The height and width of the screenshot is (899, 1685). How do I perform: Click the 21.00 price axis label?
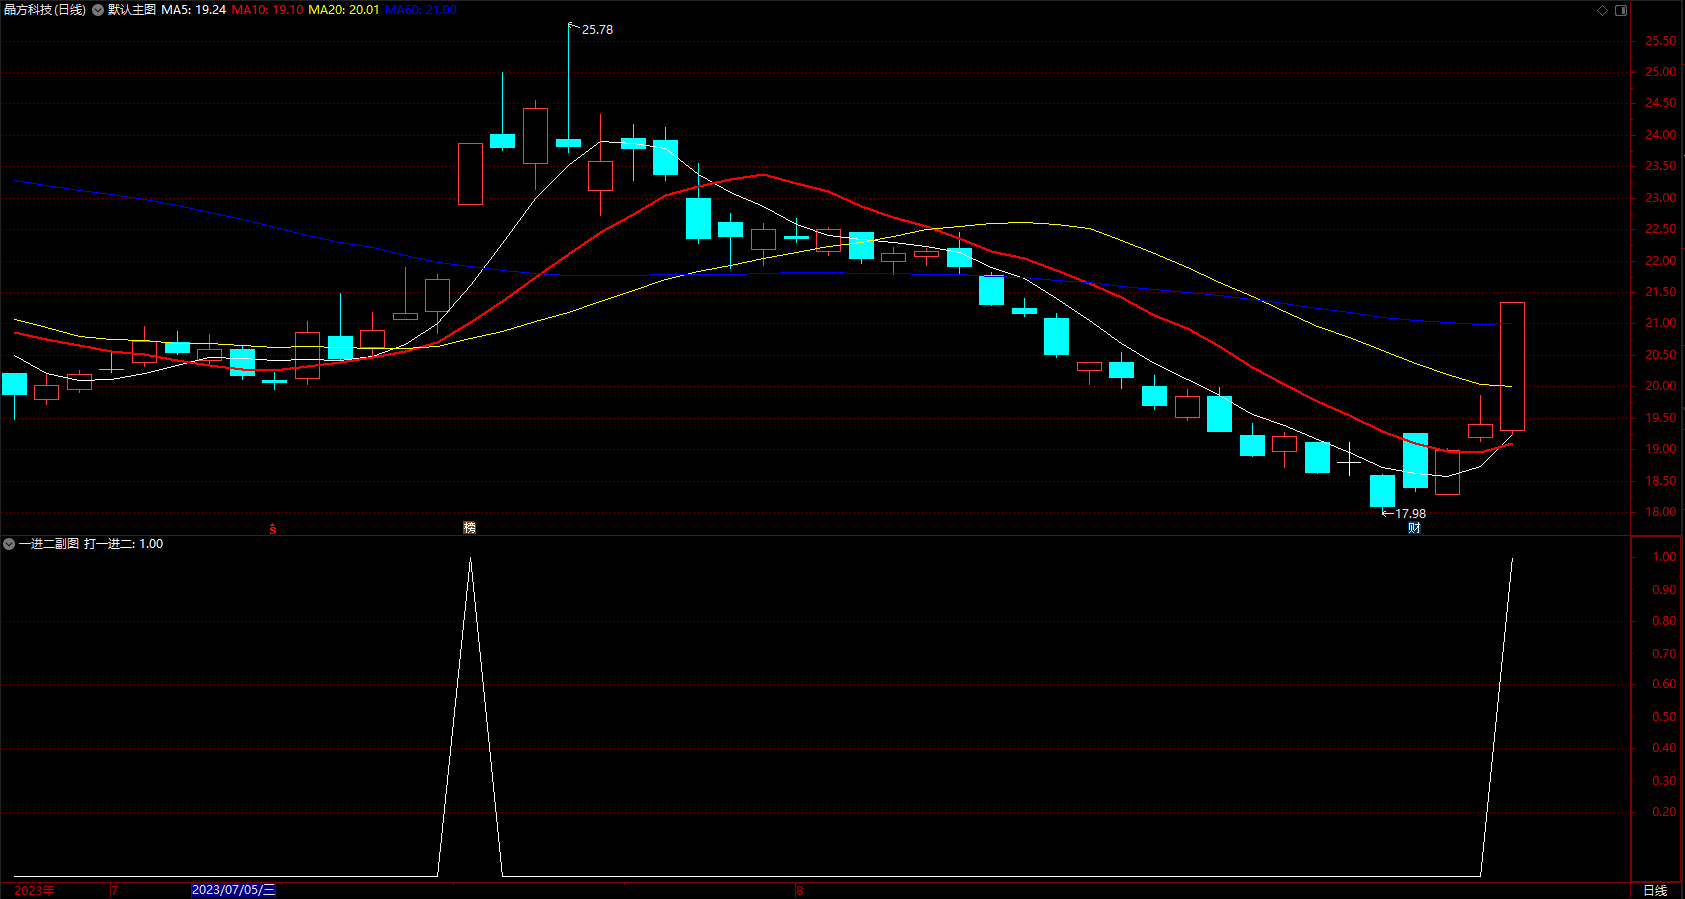click(1660, 323)
